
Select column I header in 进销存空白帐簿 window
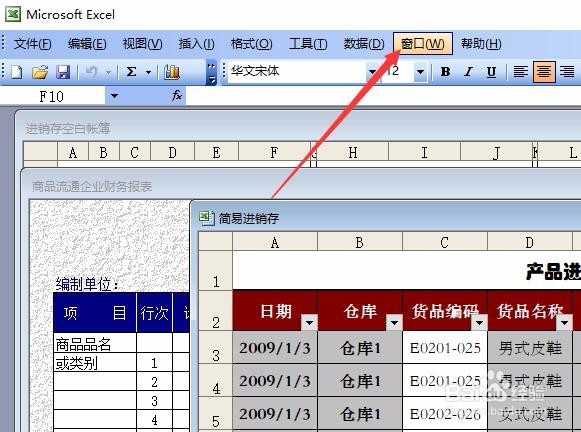[424, 152]
